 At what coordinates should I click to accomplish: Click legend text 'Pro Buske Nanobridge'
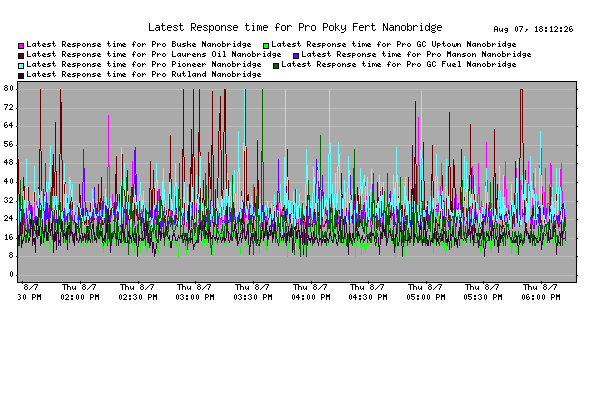point(201,44)
